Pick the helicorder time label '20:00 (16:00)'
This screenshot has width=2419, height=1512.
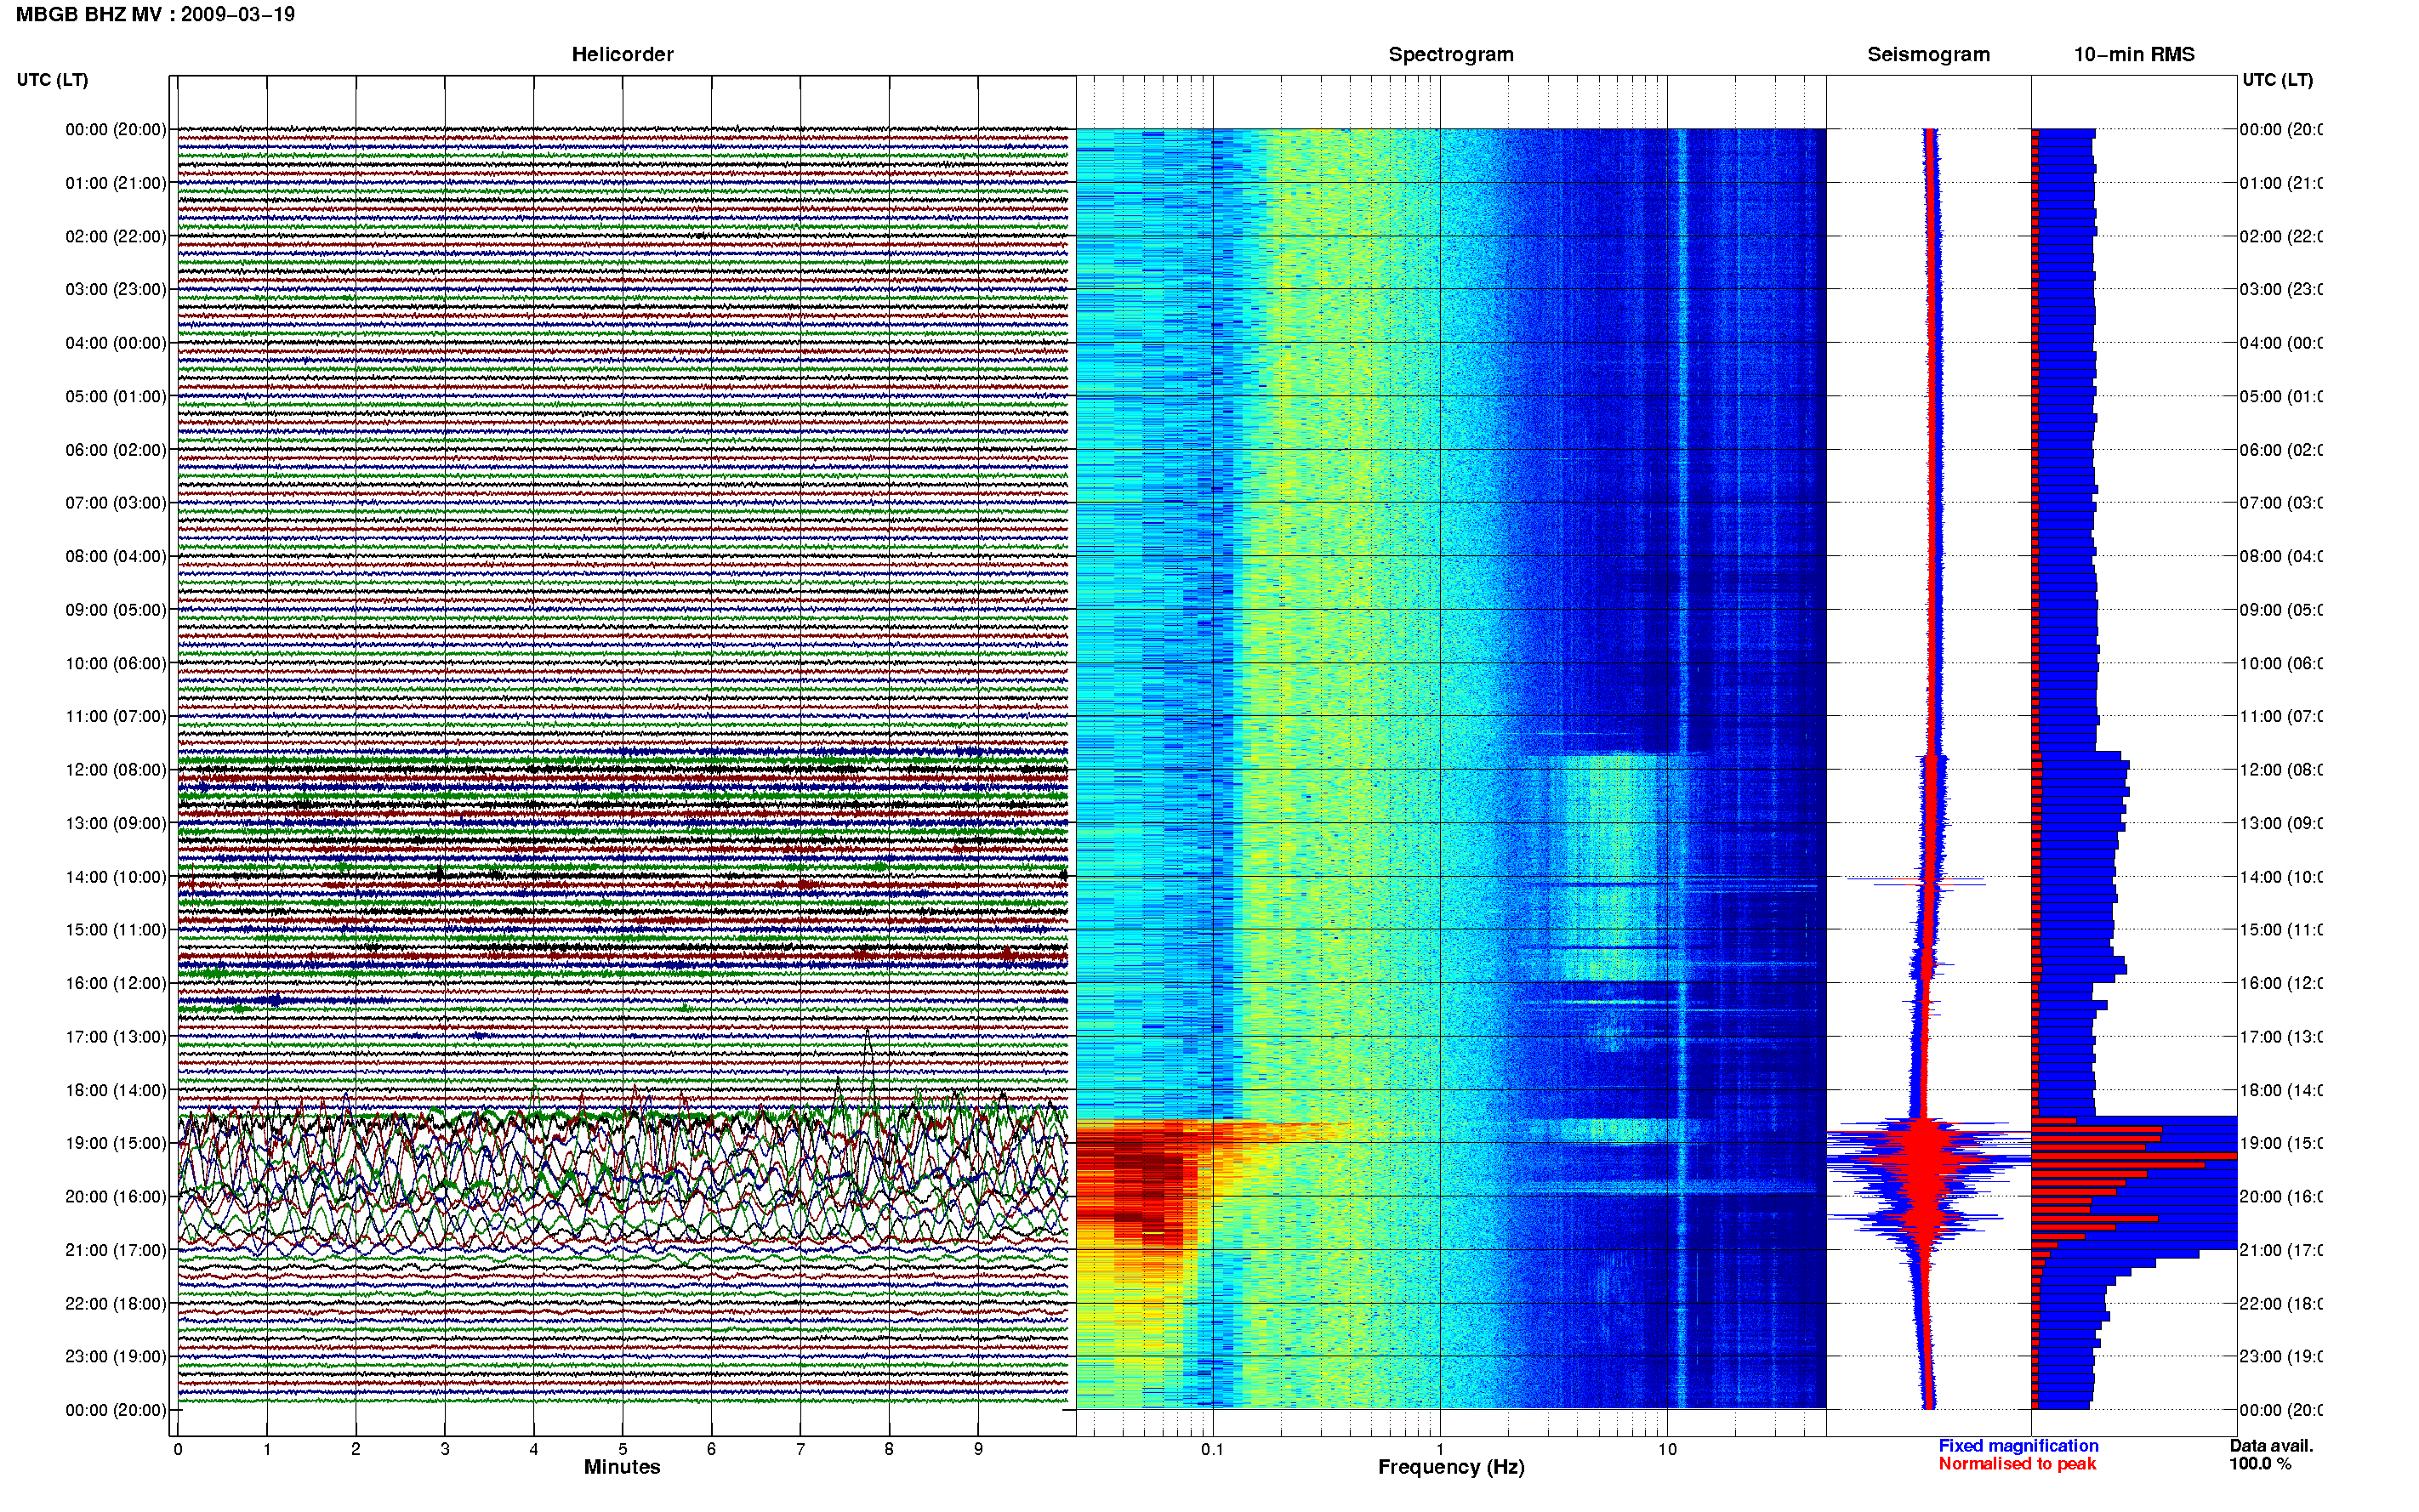[x=116, y=1196]
